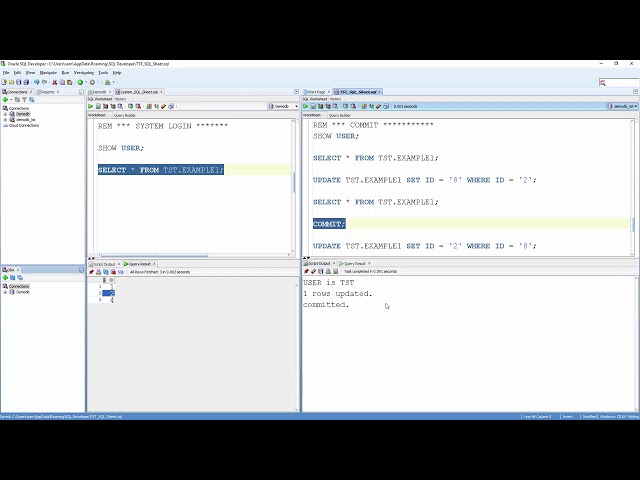The height and width of the screenshot is (480, 640).
Task: Open Navigate menu
Action: click(x=48, y=73)
